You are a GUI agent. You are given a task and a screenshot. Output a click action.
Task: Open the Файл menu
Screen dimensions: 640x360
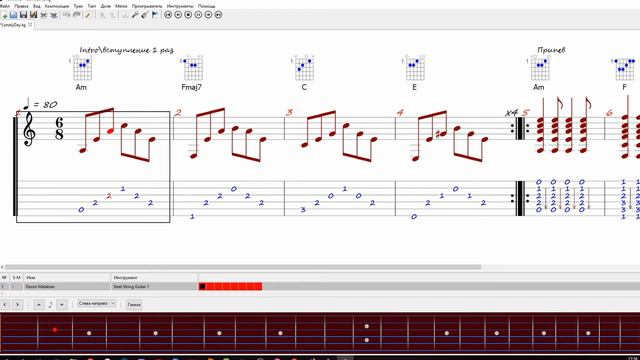pos(5,6)
